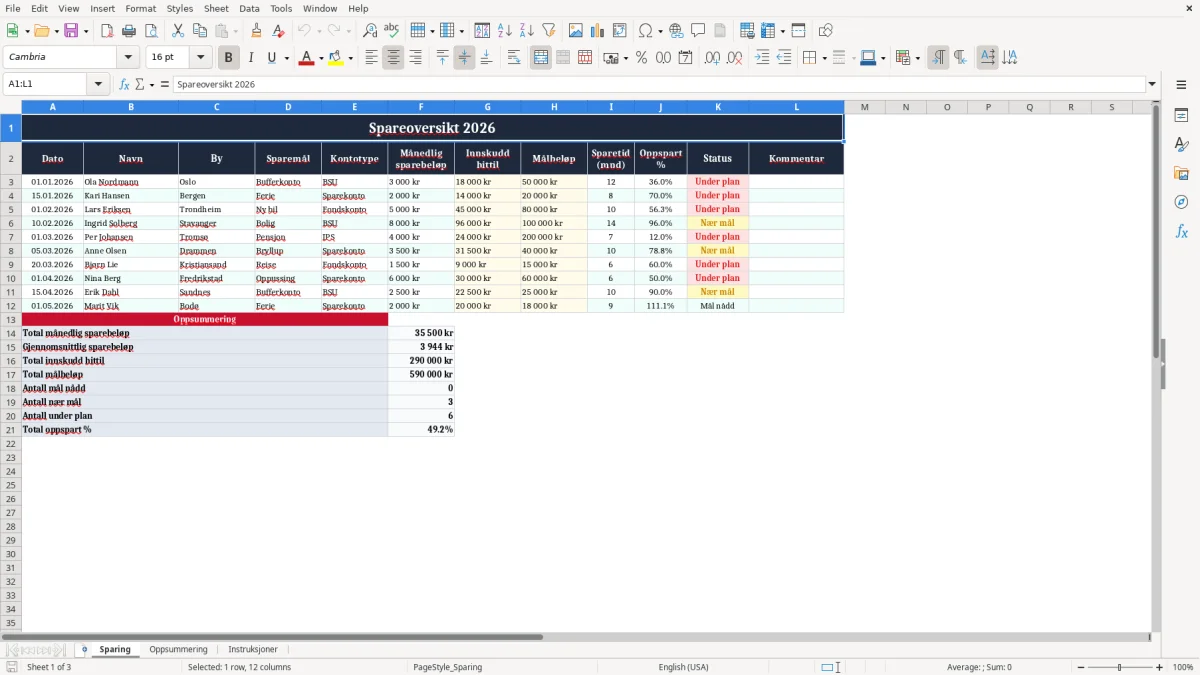
Task: Toggle Merge and Center Cells
Action: point(541,58)
